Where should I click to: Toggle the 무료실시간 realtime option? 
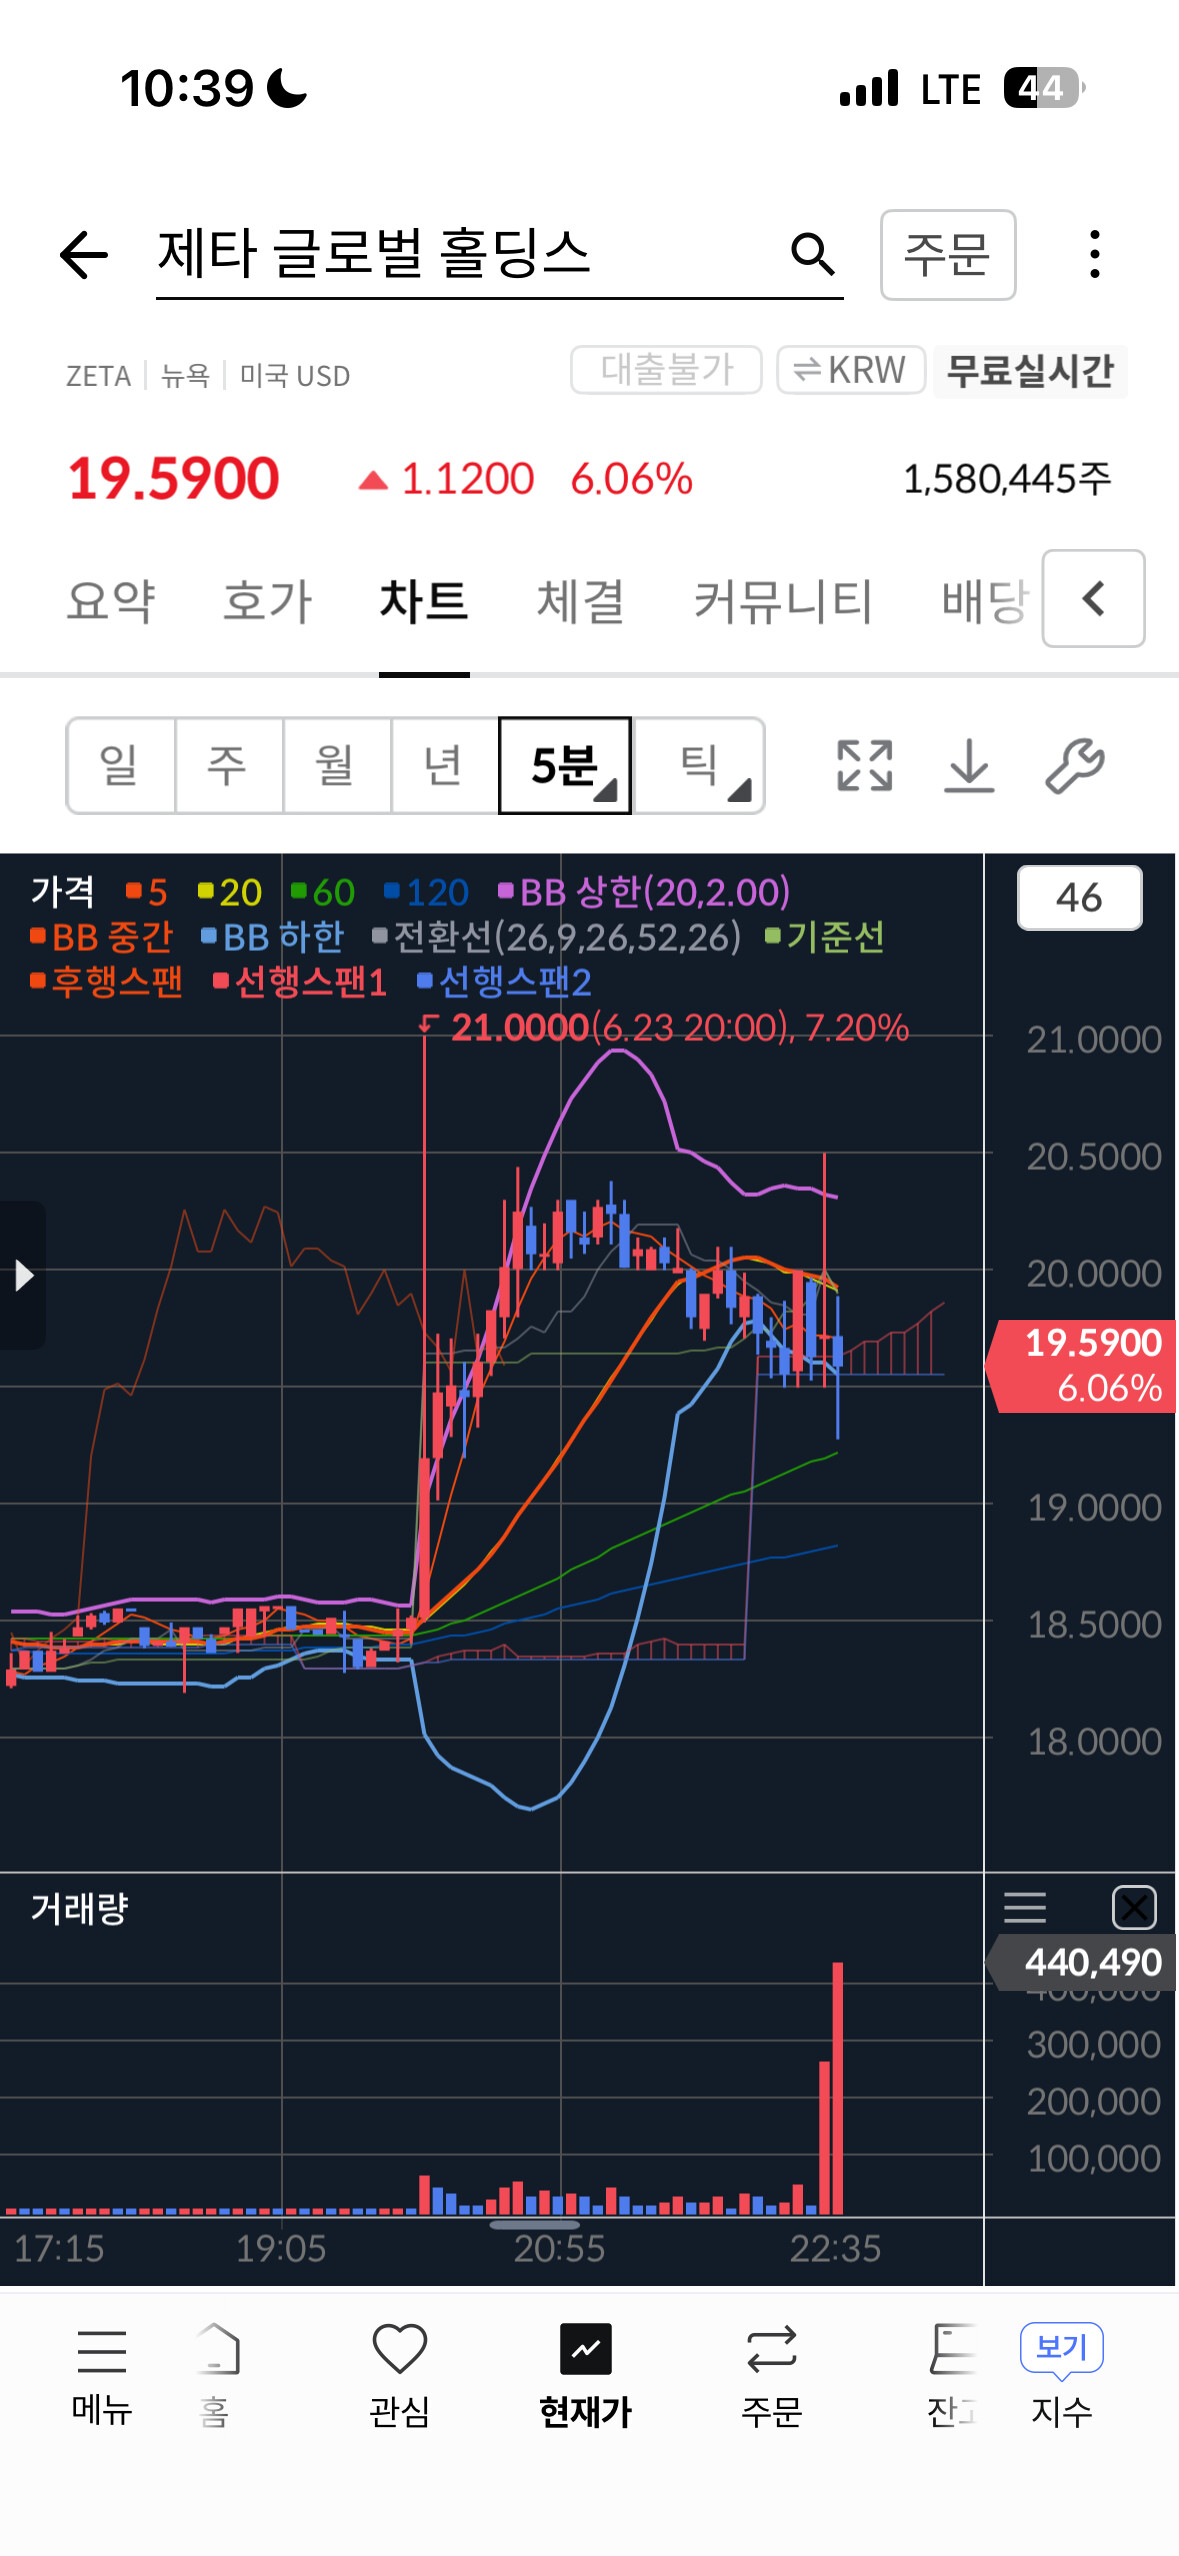click(1030, 371)
